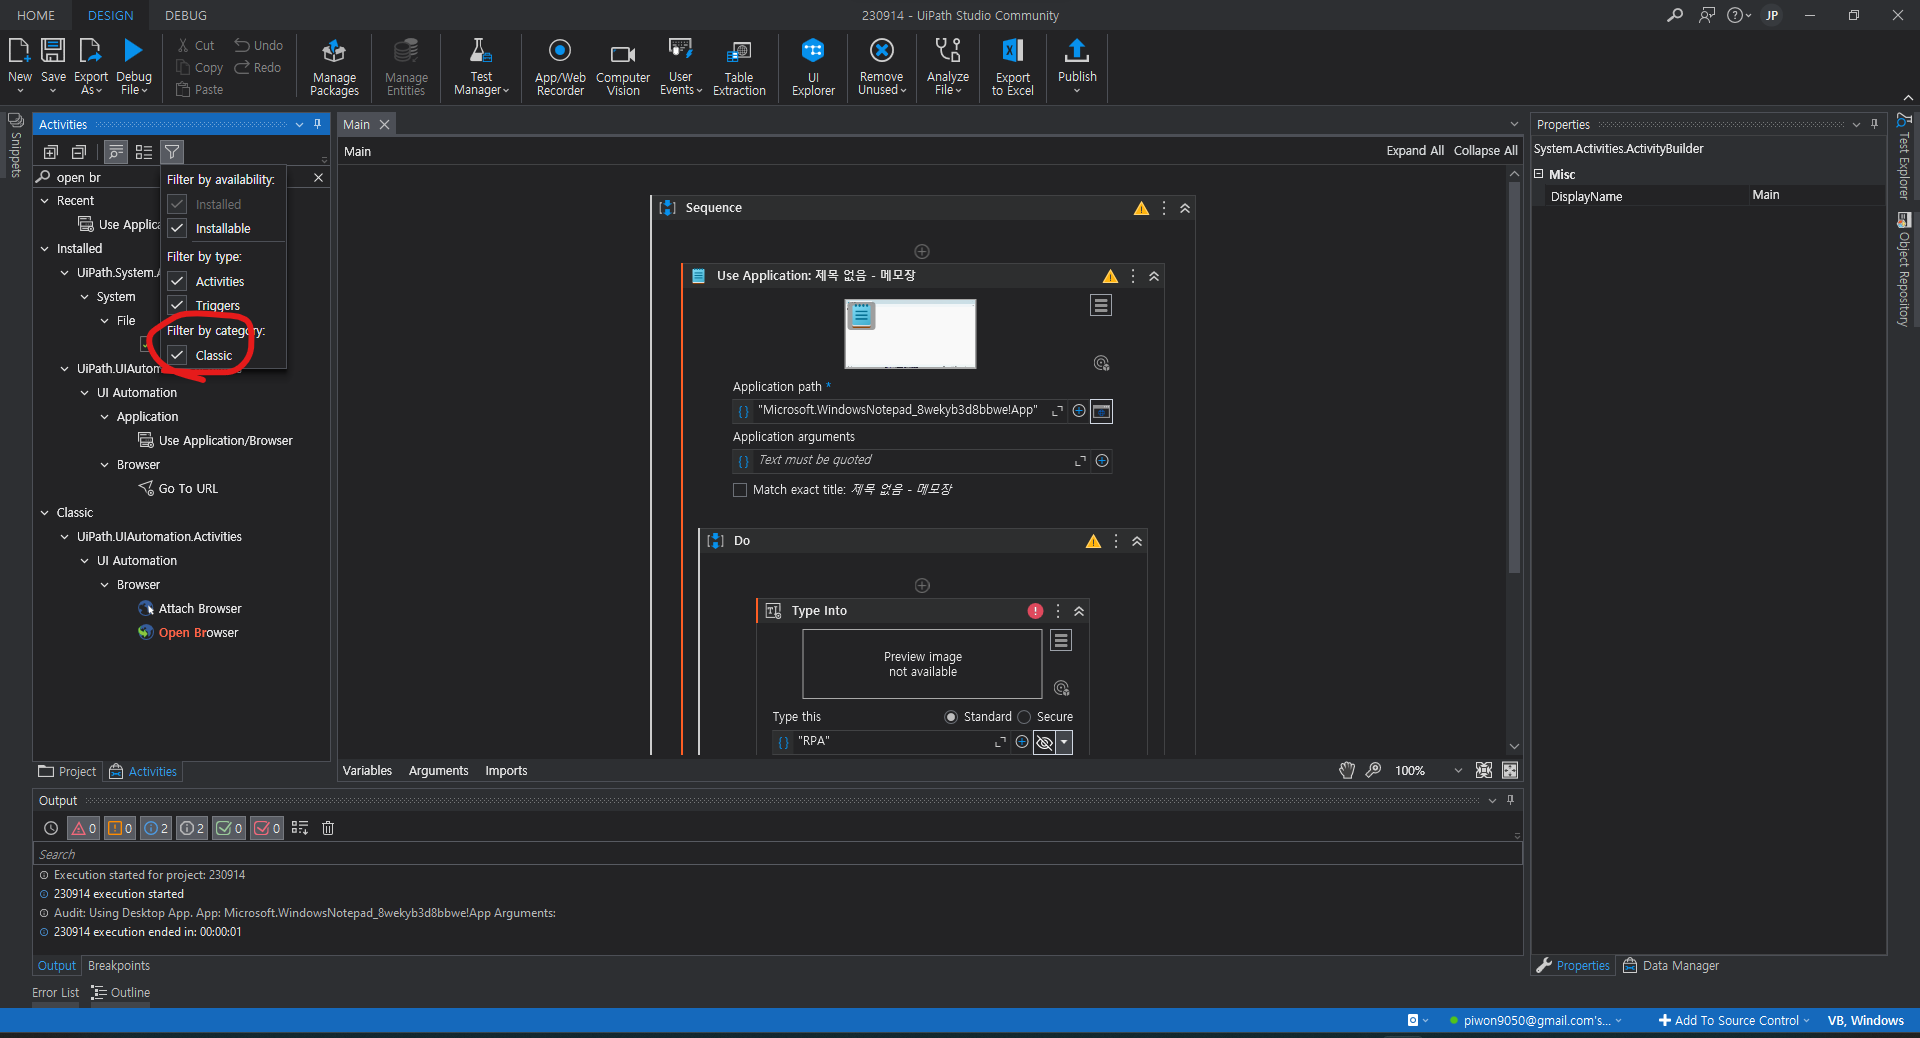Open the Breakpoints tab
Viewport: 1920px width, 1038px height.
coord(119,966)
